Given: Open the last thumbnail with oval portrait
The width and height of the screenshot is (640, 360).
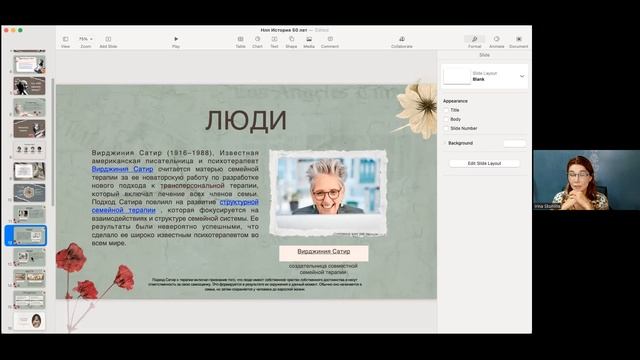Looking at the screenshot, I should [29, 321].
